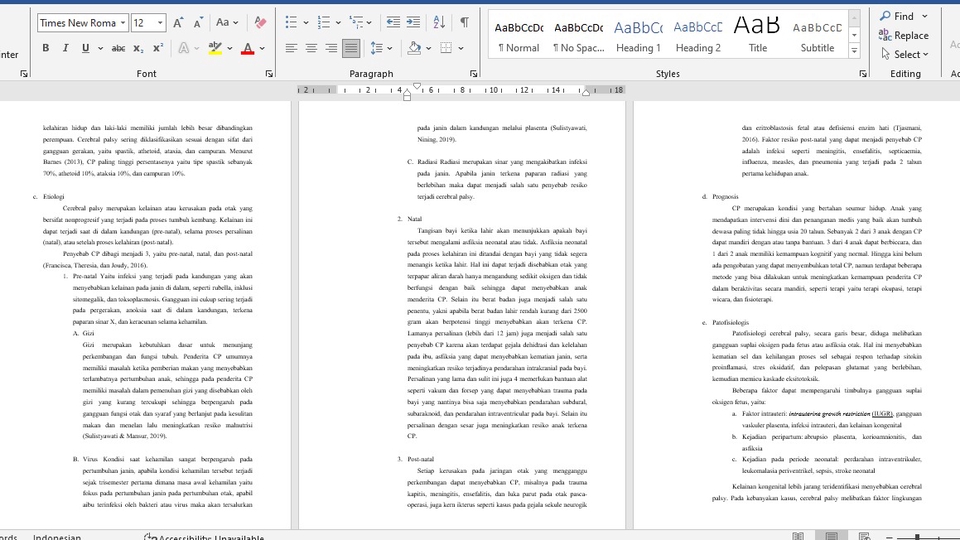Expand Numbering dropdown arrow

tap(338, 23)
